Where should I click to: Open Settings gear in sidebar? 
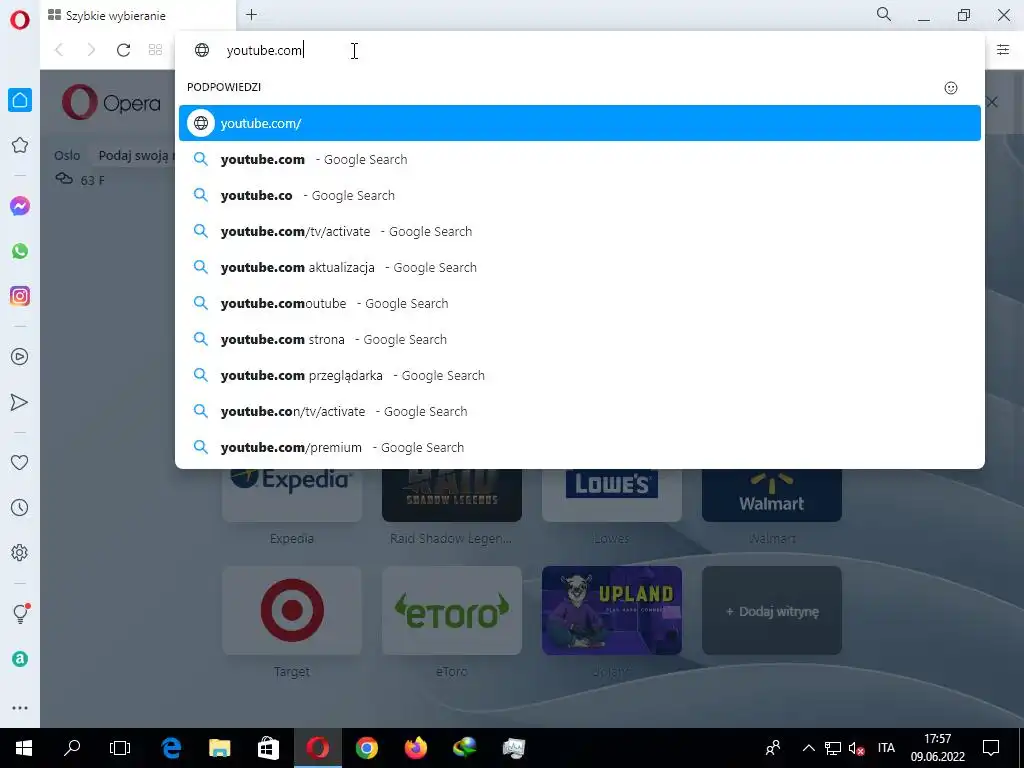click(20, 552)
